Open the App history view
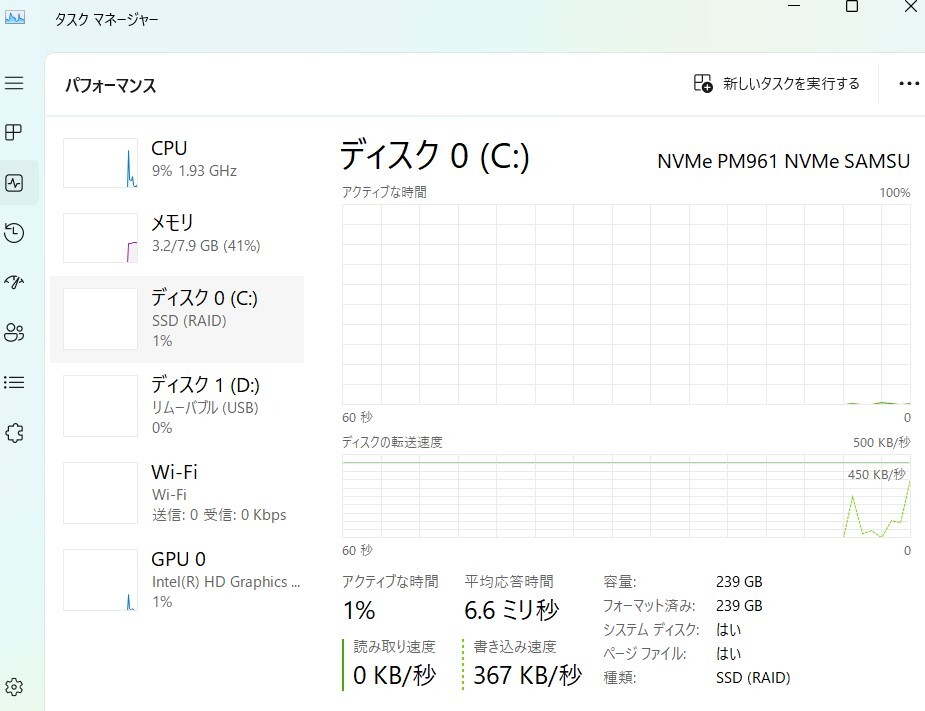Viewport: 925px width, 711px height. 15,232
